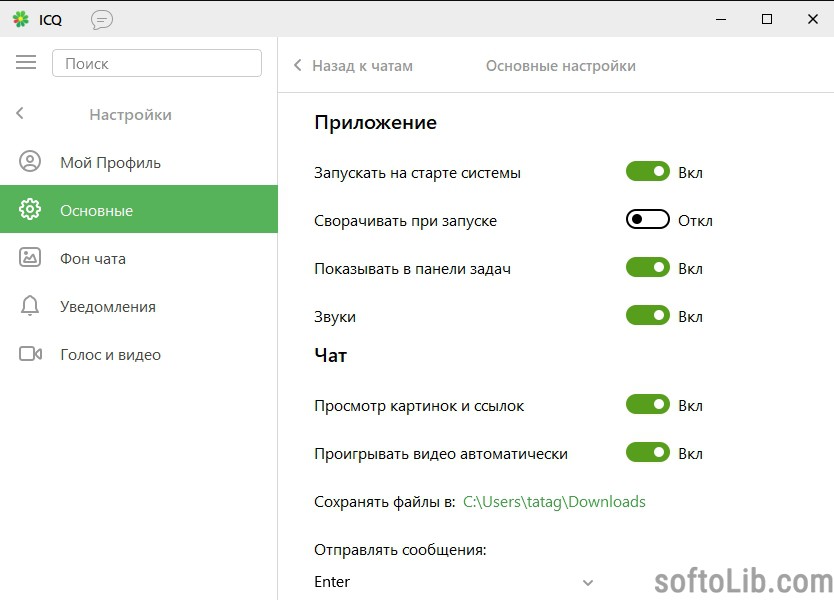Click the chevron before Назад к чатам
834x600 pixels.
click(x=298, y=65)
